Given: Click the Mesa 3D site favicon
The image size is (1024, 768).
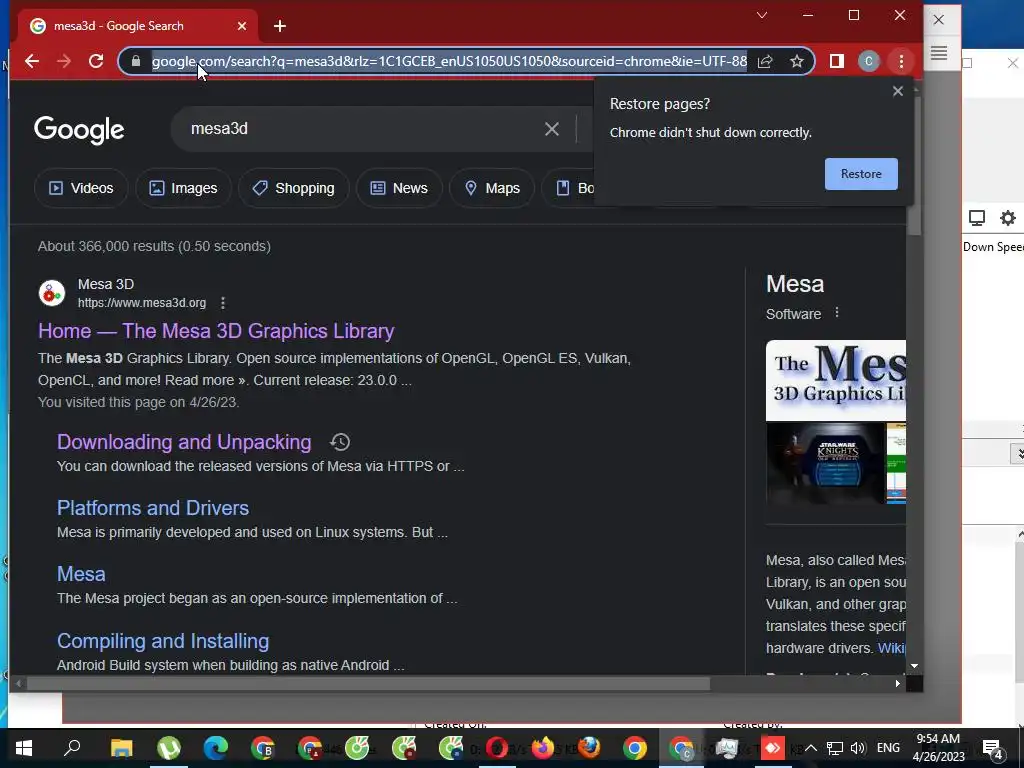Looking at the screenshot, I should pyautogui.click(x=52, y=293).
